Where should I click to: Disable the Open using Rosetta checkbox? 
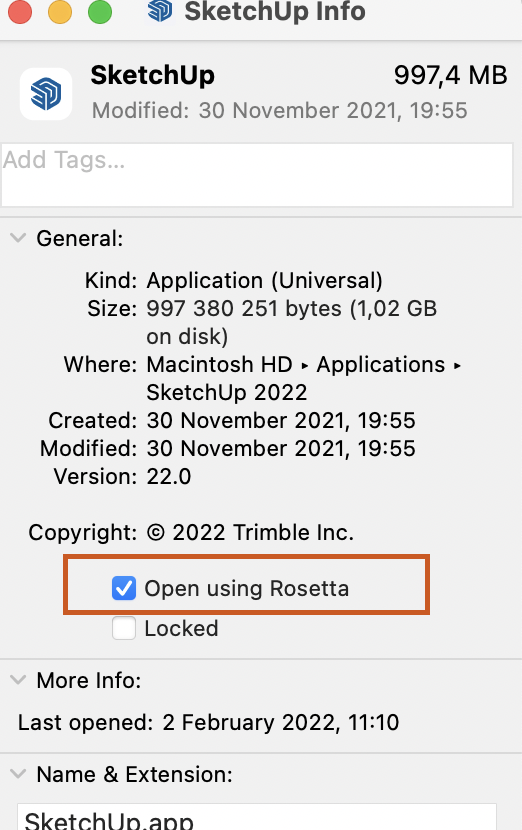124,588
